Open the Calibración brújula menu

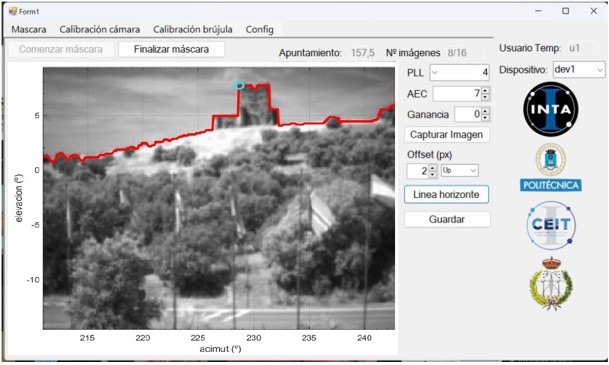(x=193, y=30)
